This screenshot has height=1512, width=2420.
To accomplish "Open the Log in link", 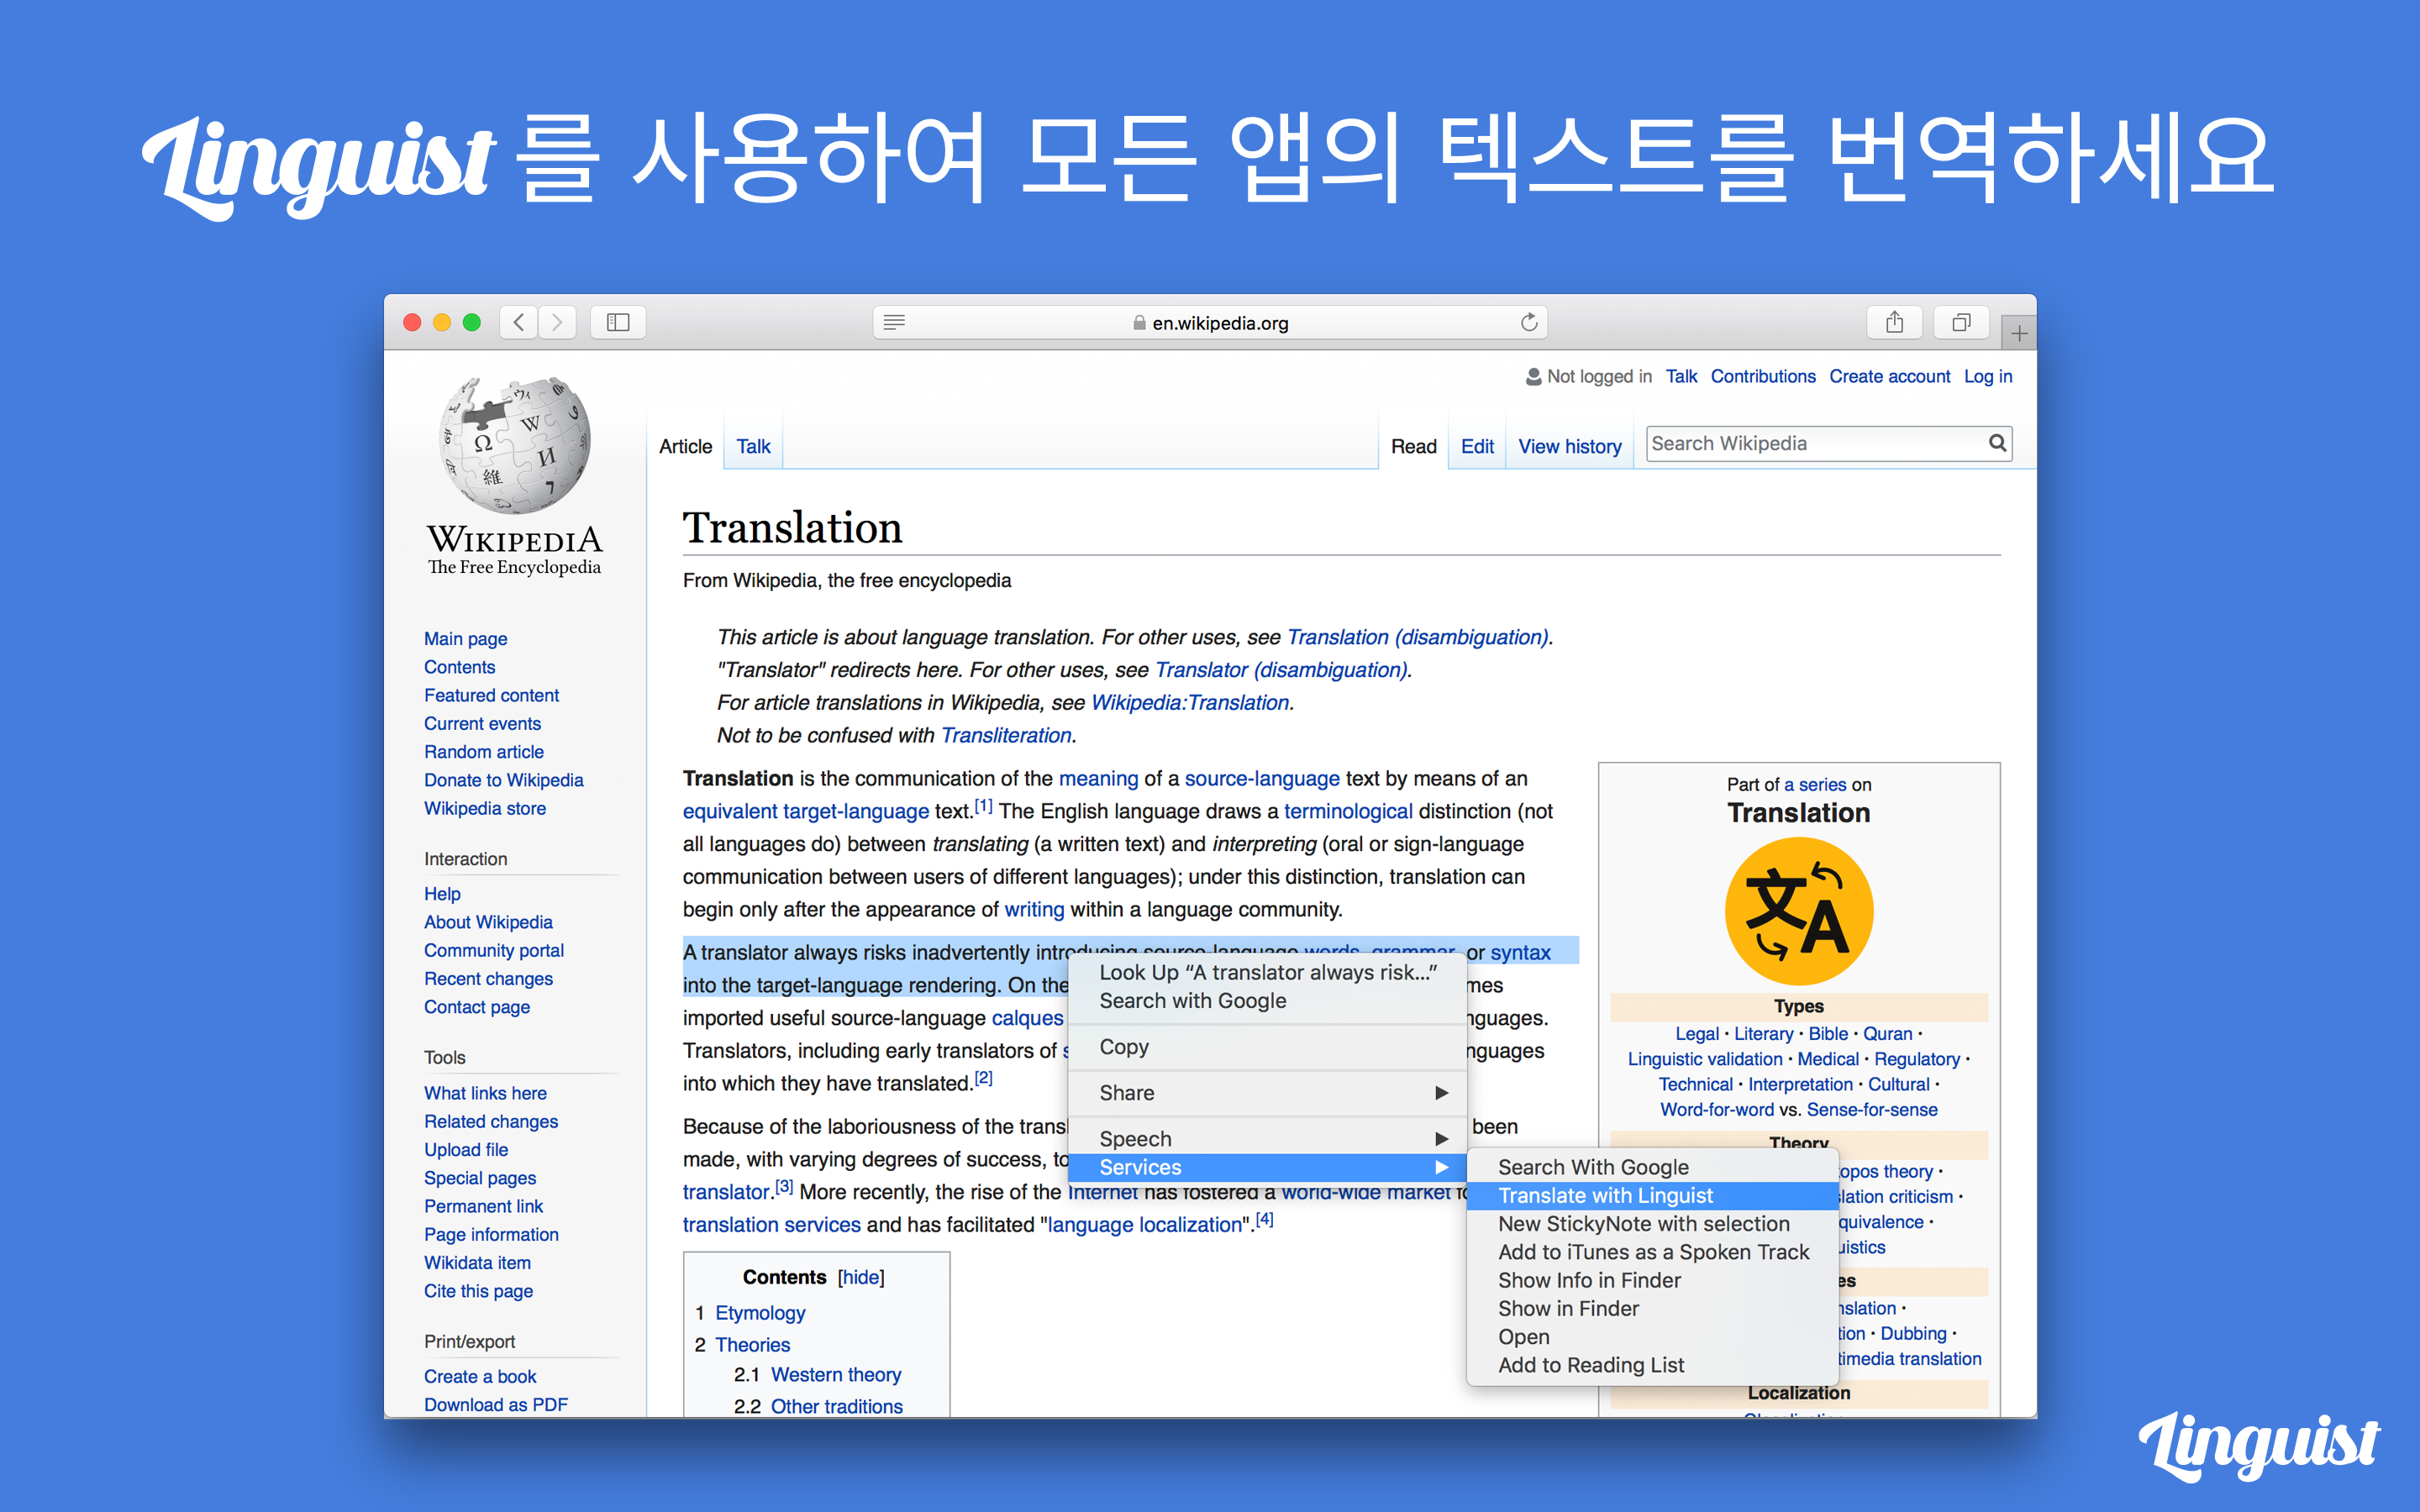I will click(x=1987, y=376).
